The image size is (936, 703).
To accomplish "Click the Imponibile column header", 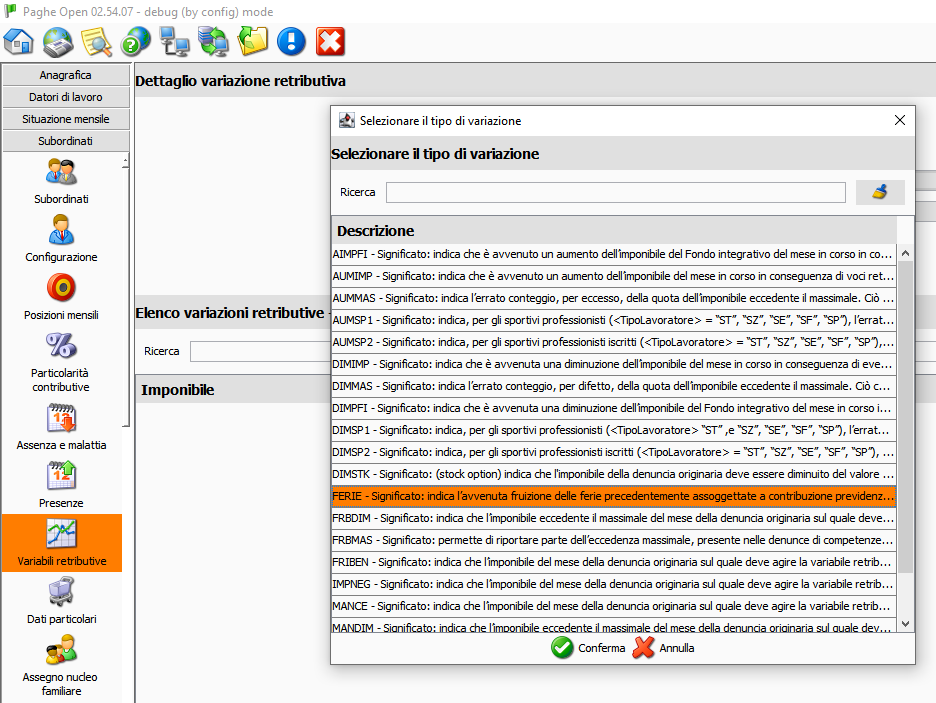I will coord(233,390).
